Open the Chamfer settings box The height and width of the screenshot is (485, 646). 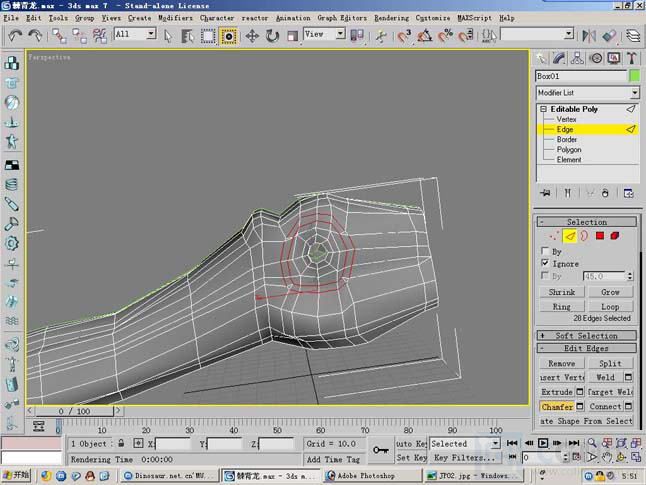pyautogui.click(x=580, y=407)
